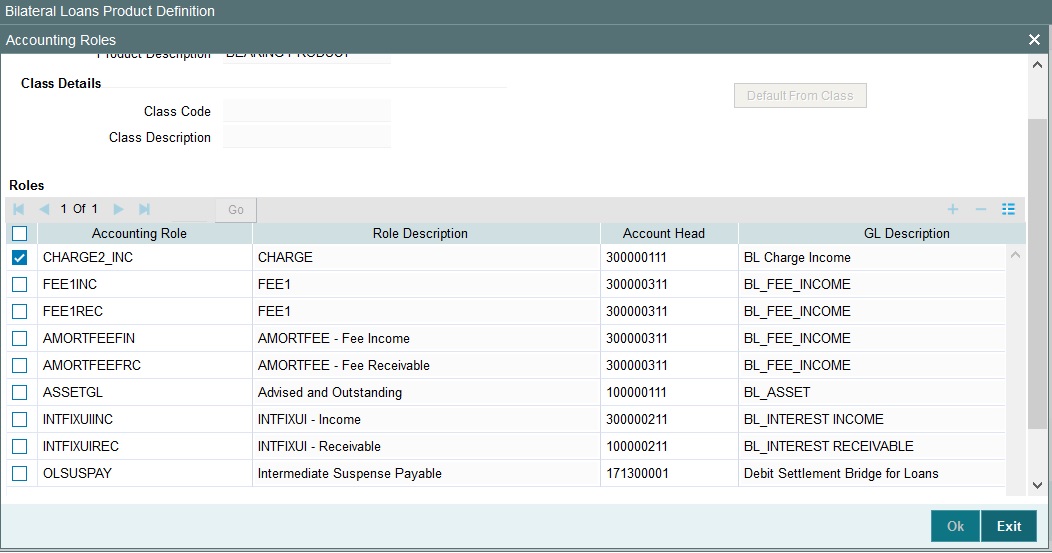Screen dimensions: 1052x553
Task: Click account head 300000111 cell
Action: coord(670,258)
